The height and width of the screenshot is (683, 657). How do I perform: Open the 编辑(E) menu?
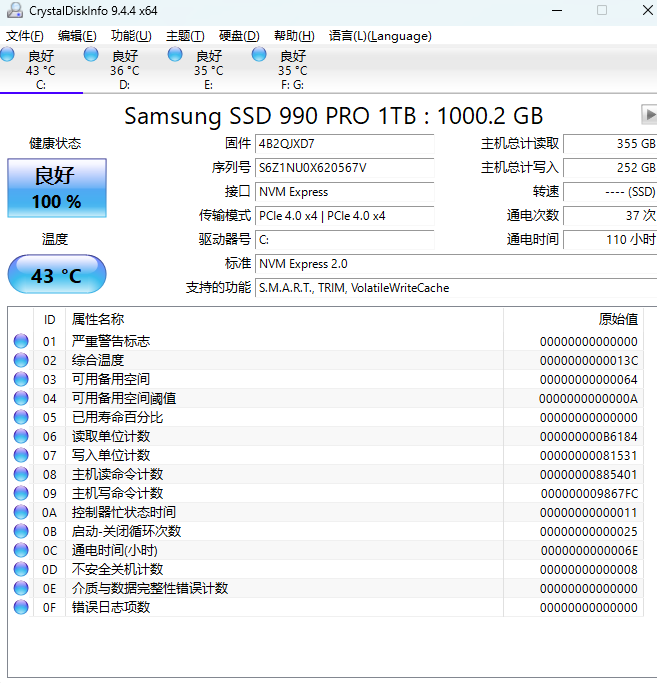[x=77, y=36]
